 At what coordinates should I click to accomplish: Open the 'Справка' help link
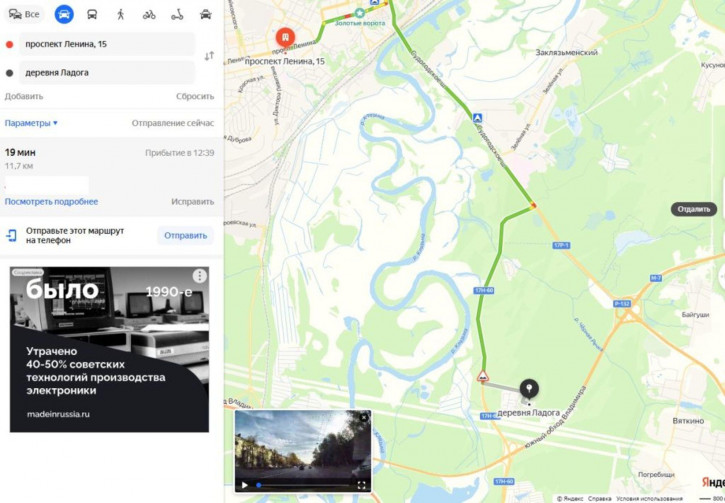(x=600, y=499)
